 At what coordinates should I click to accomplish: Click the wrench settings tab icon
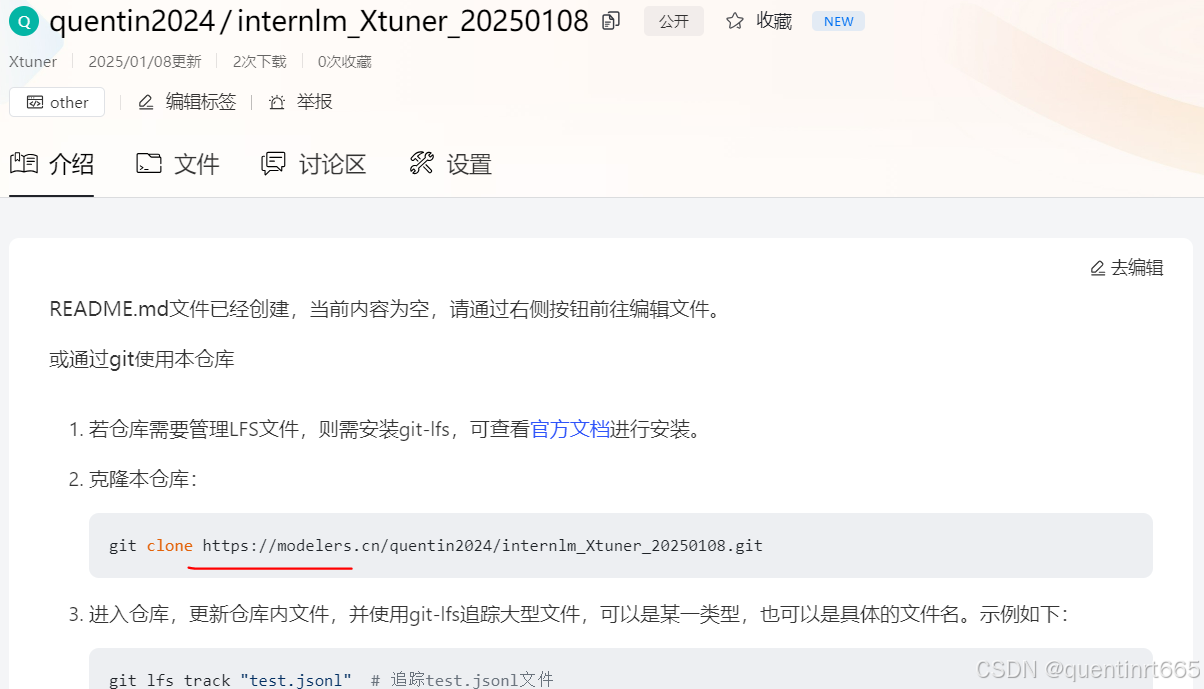point(422,164)
